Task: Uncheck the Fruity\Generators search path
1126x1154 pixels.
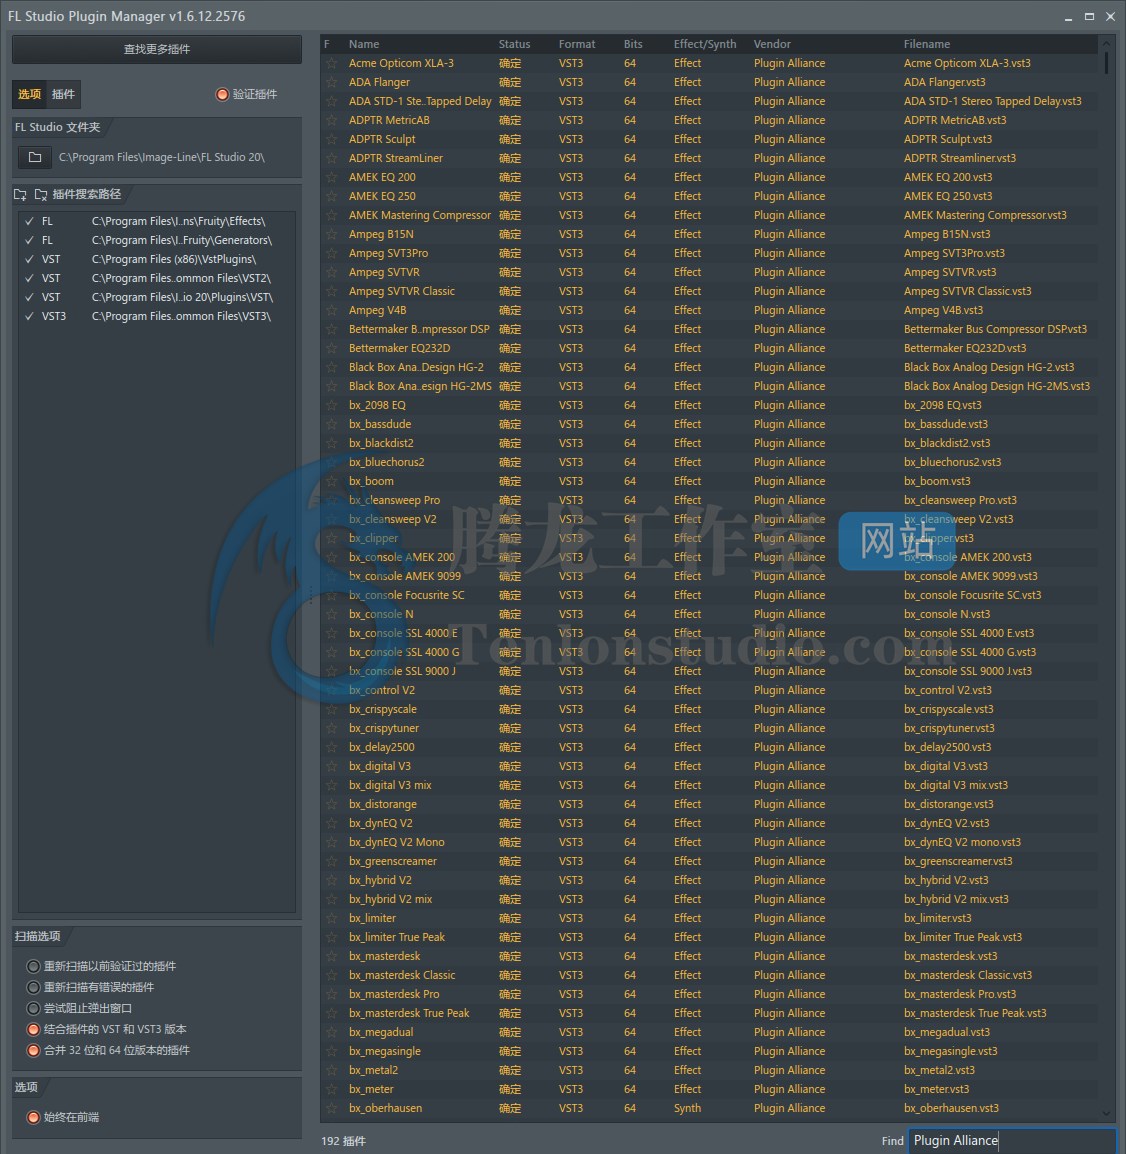Action: [x=29, y=240]
